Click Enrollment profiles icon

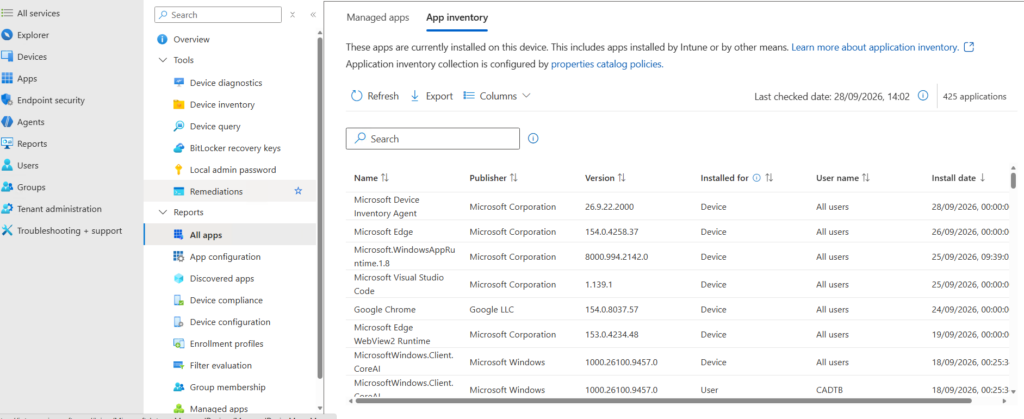(x=178, y=344)
